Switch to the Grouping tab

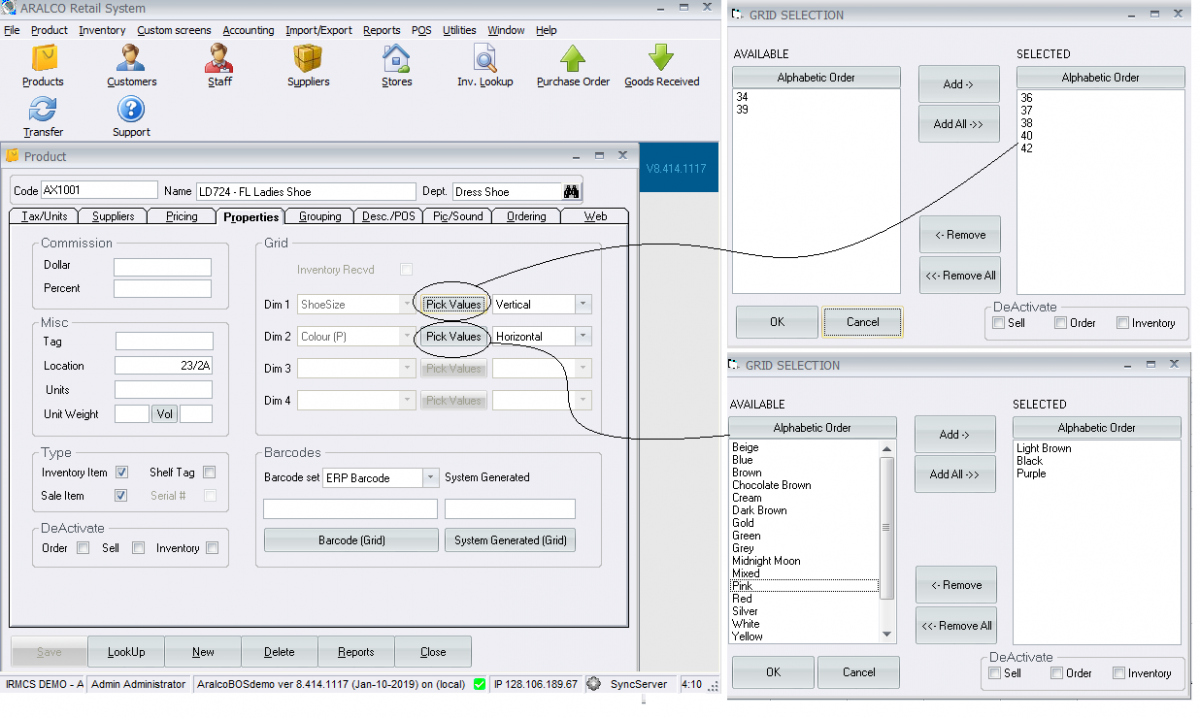[320, 216]
